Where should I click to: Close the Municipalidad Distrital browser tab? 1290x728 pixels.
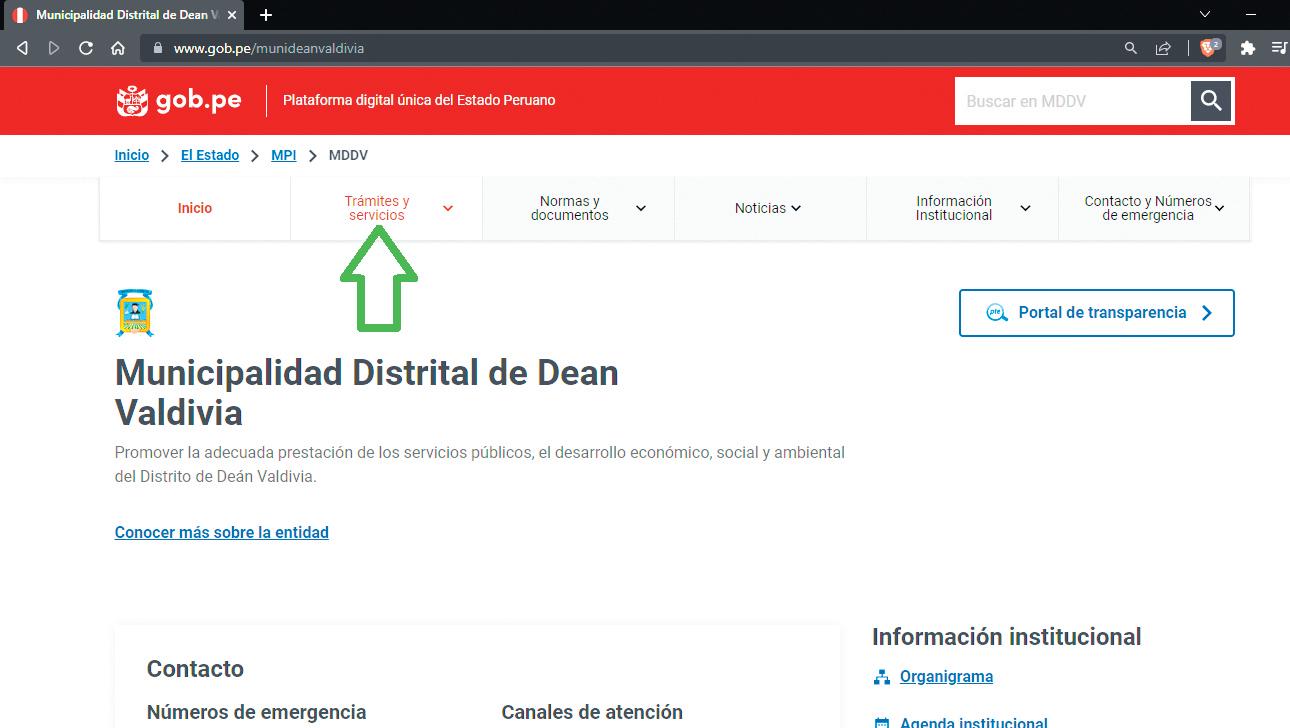232,15
